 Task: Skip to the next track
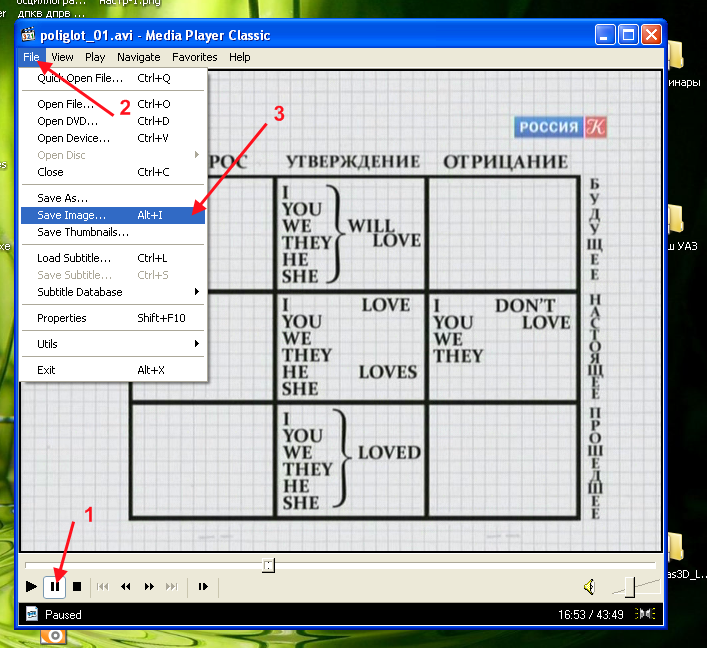172,587
